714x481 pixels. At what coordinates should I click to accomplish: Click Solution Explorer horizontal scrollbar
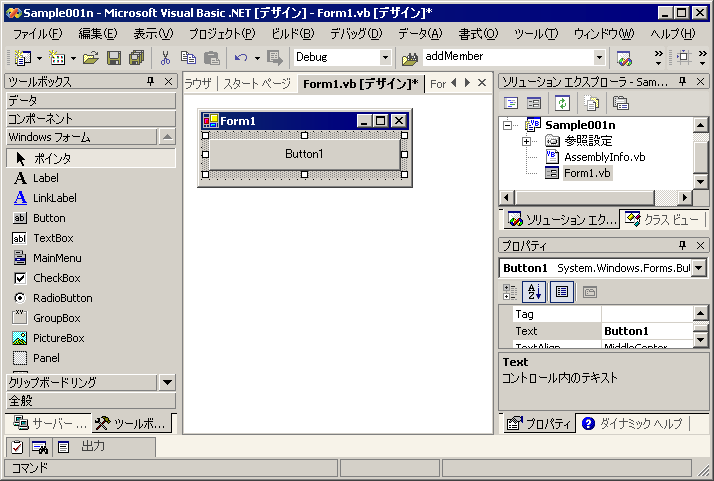click(596, 198)
